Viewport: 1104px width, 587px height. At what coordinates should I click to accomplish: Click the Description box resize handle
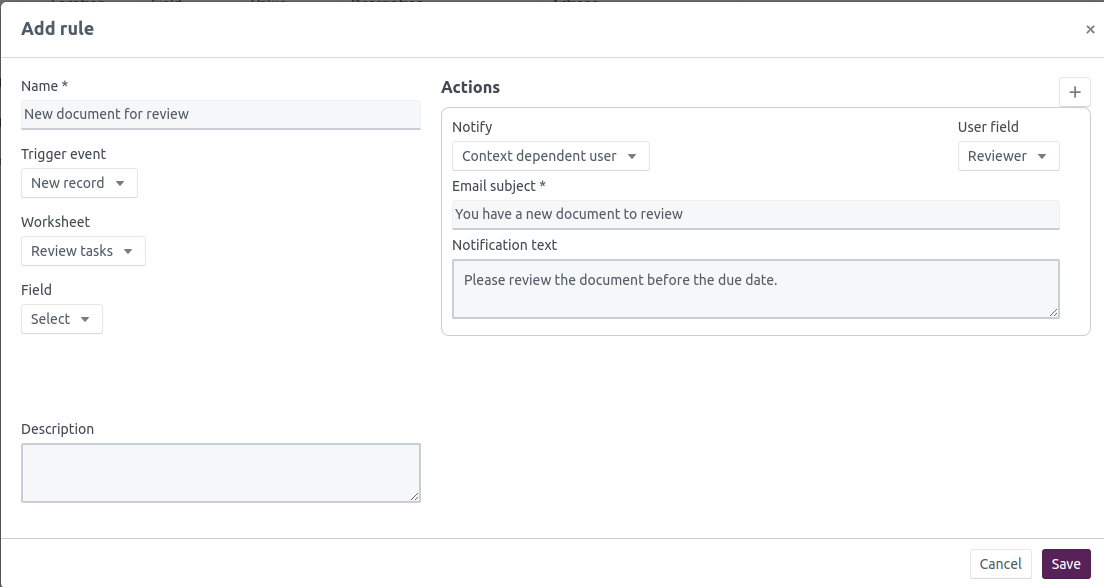(x=415, y=496)
